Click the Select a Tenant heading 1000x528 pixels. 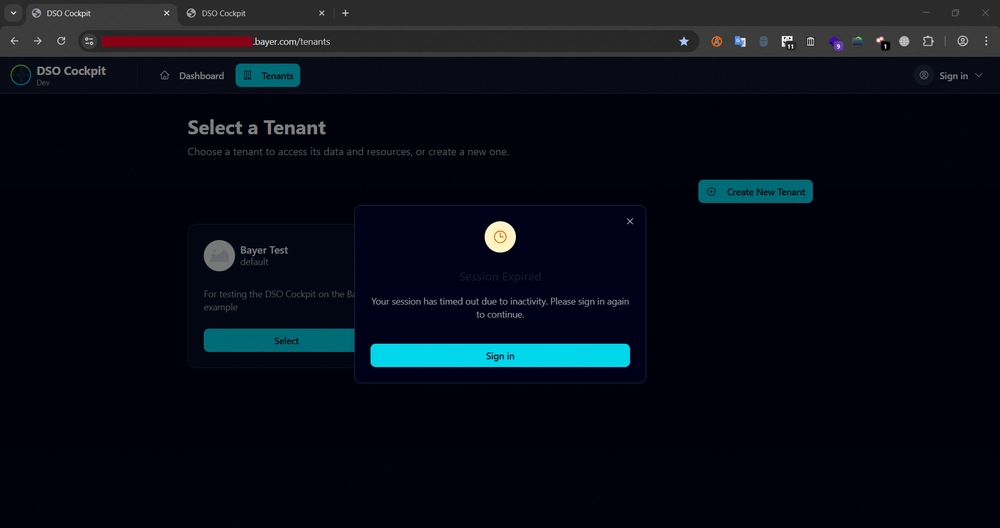256,128
